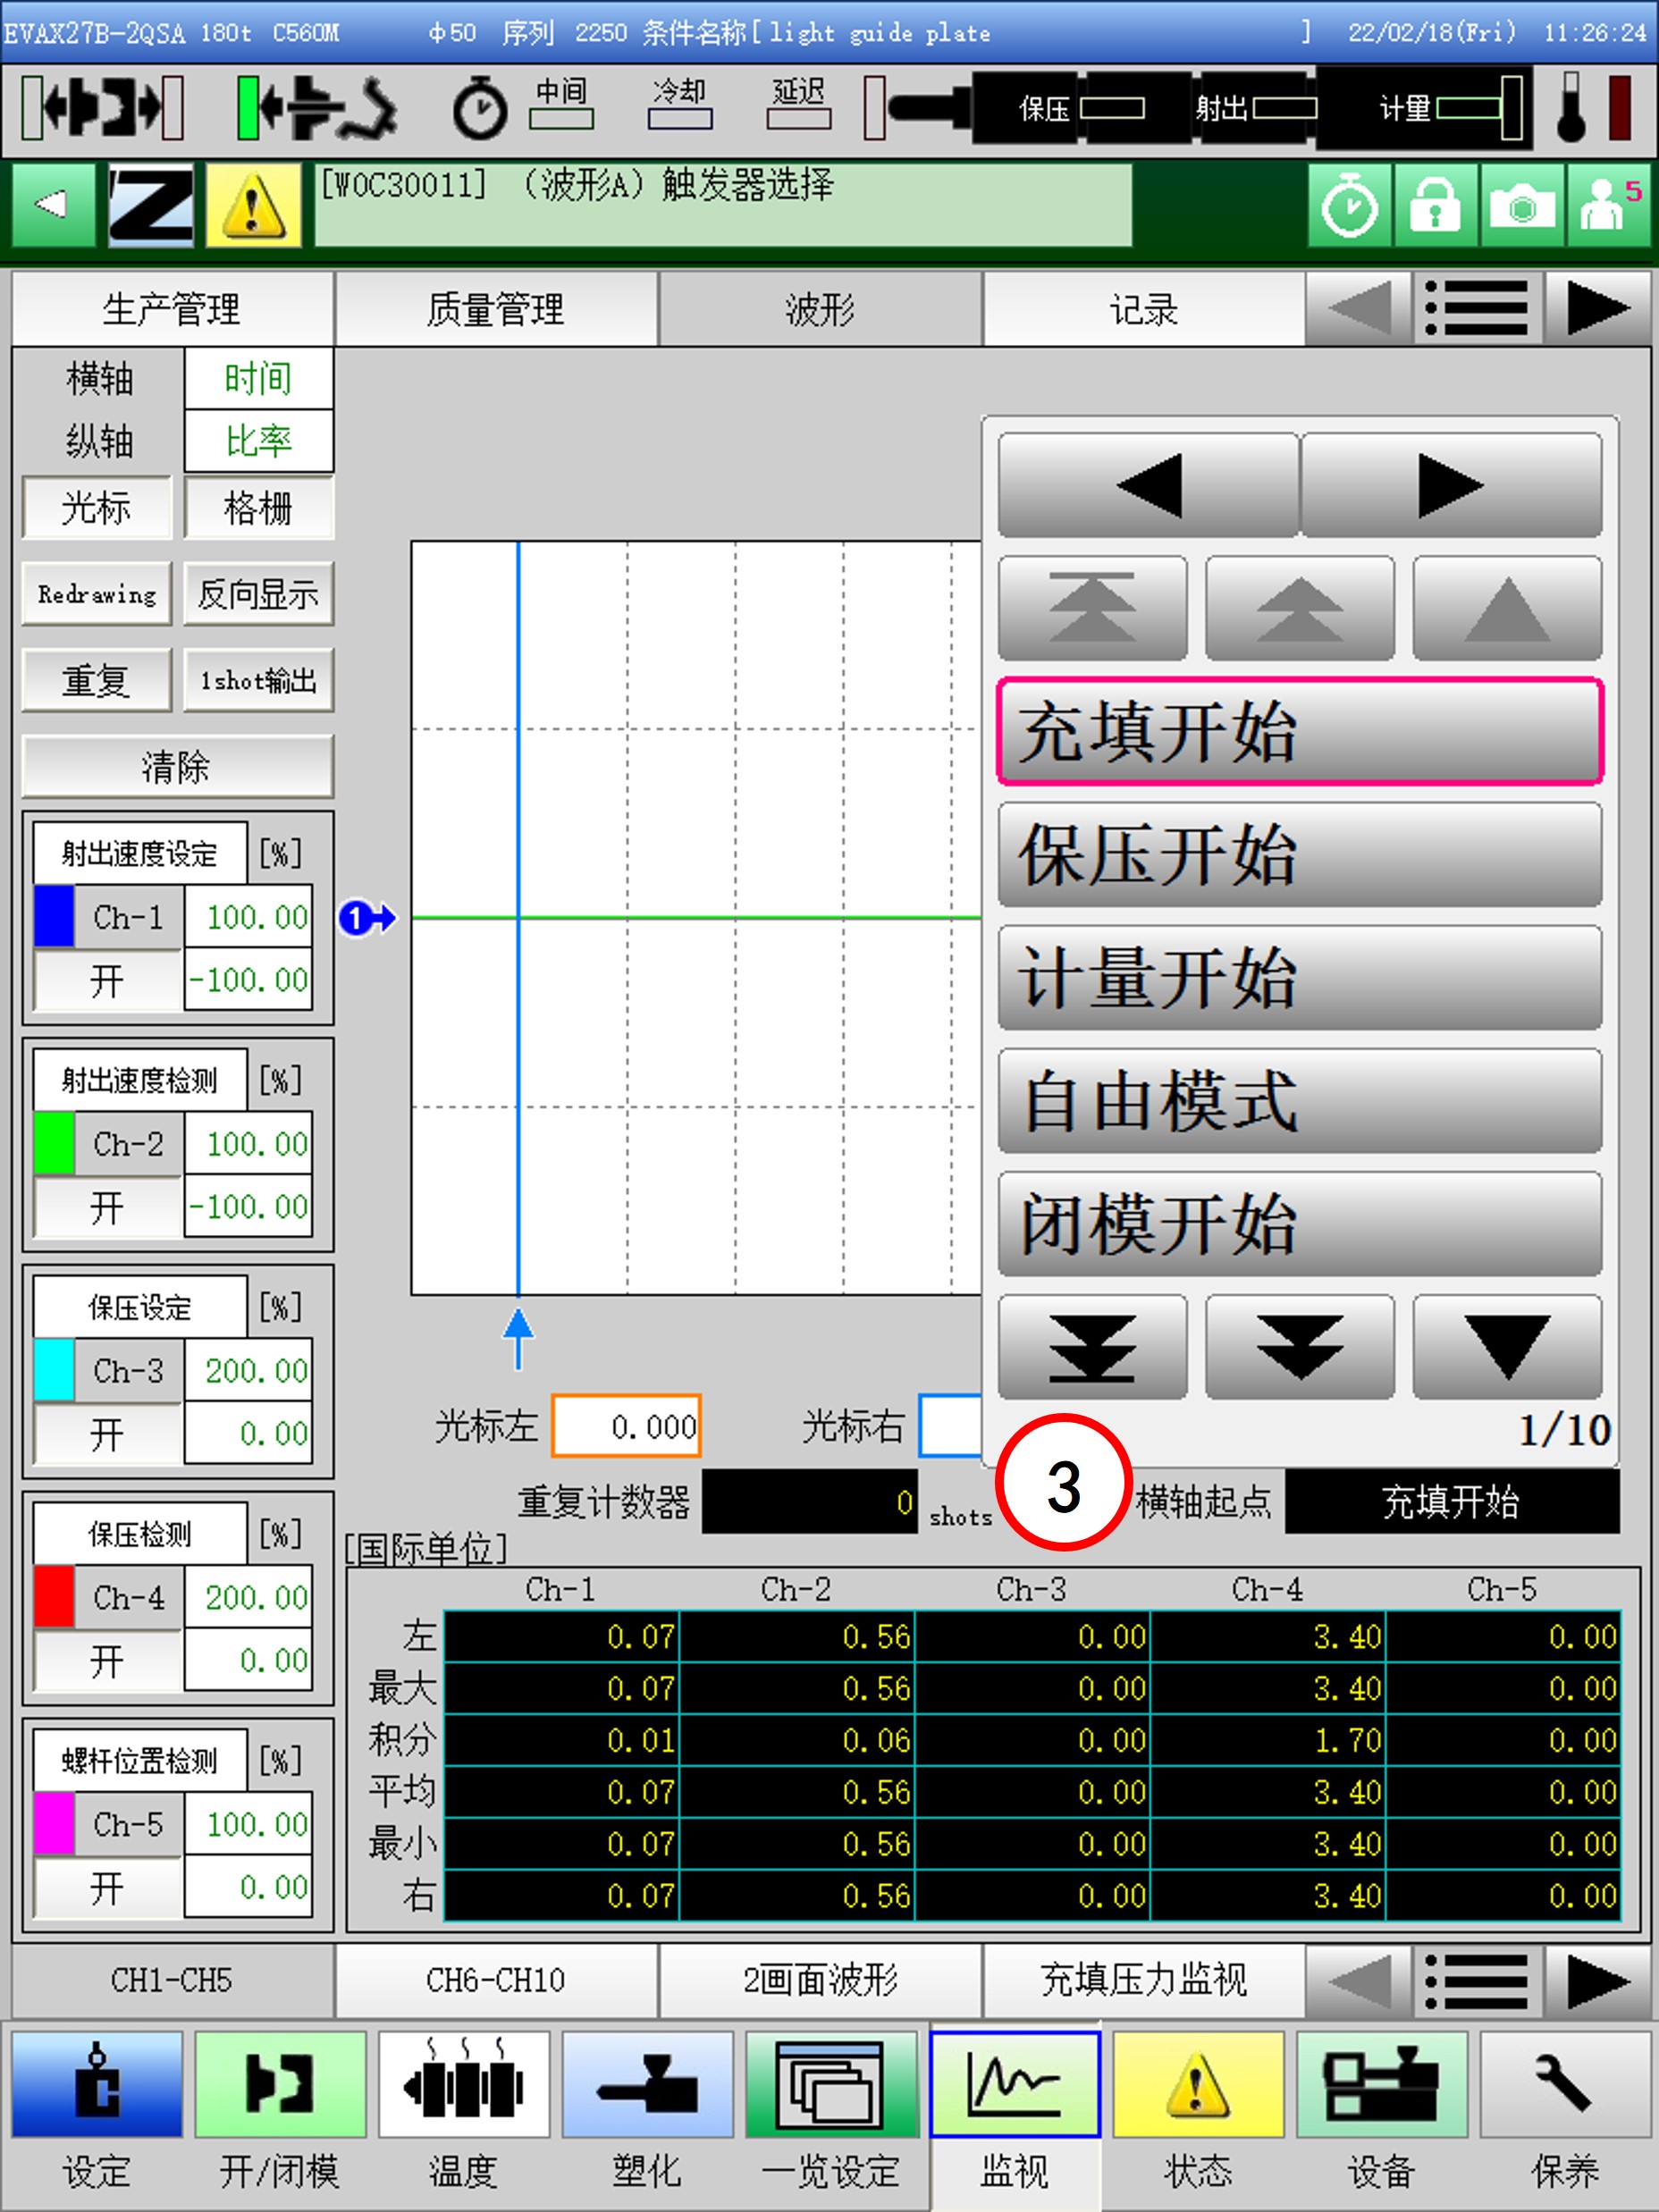Open the 开/闭模 mold icon
The image size is (1659, 2212).
point(280,2084)
